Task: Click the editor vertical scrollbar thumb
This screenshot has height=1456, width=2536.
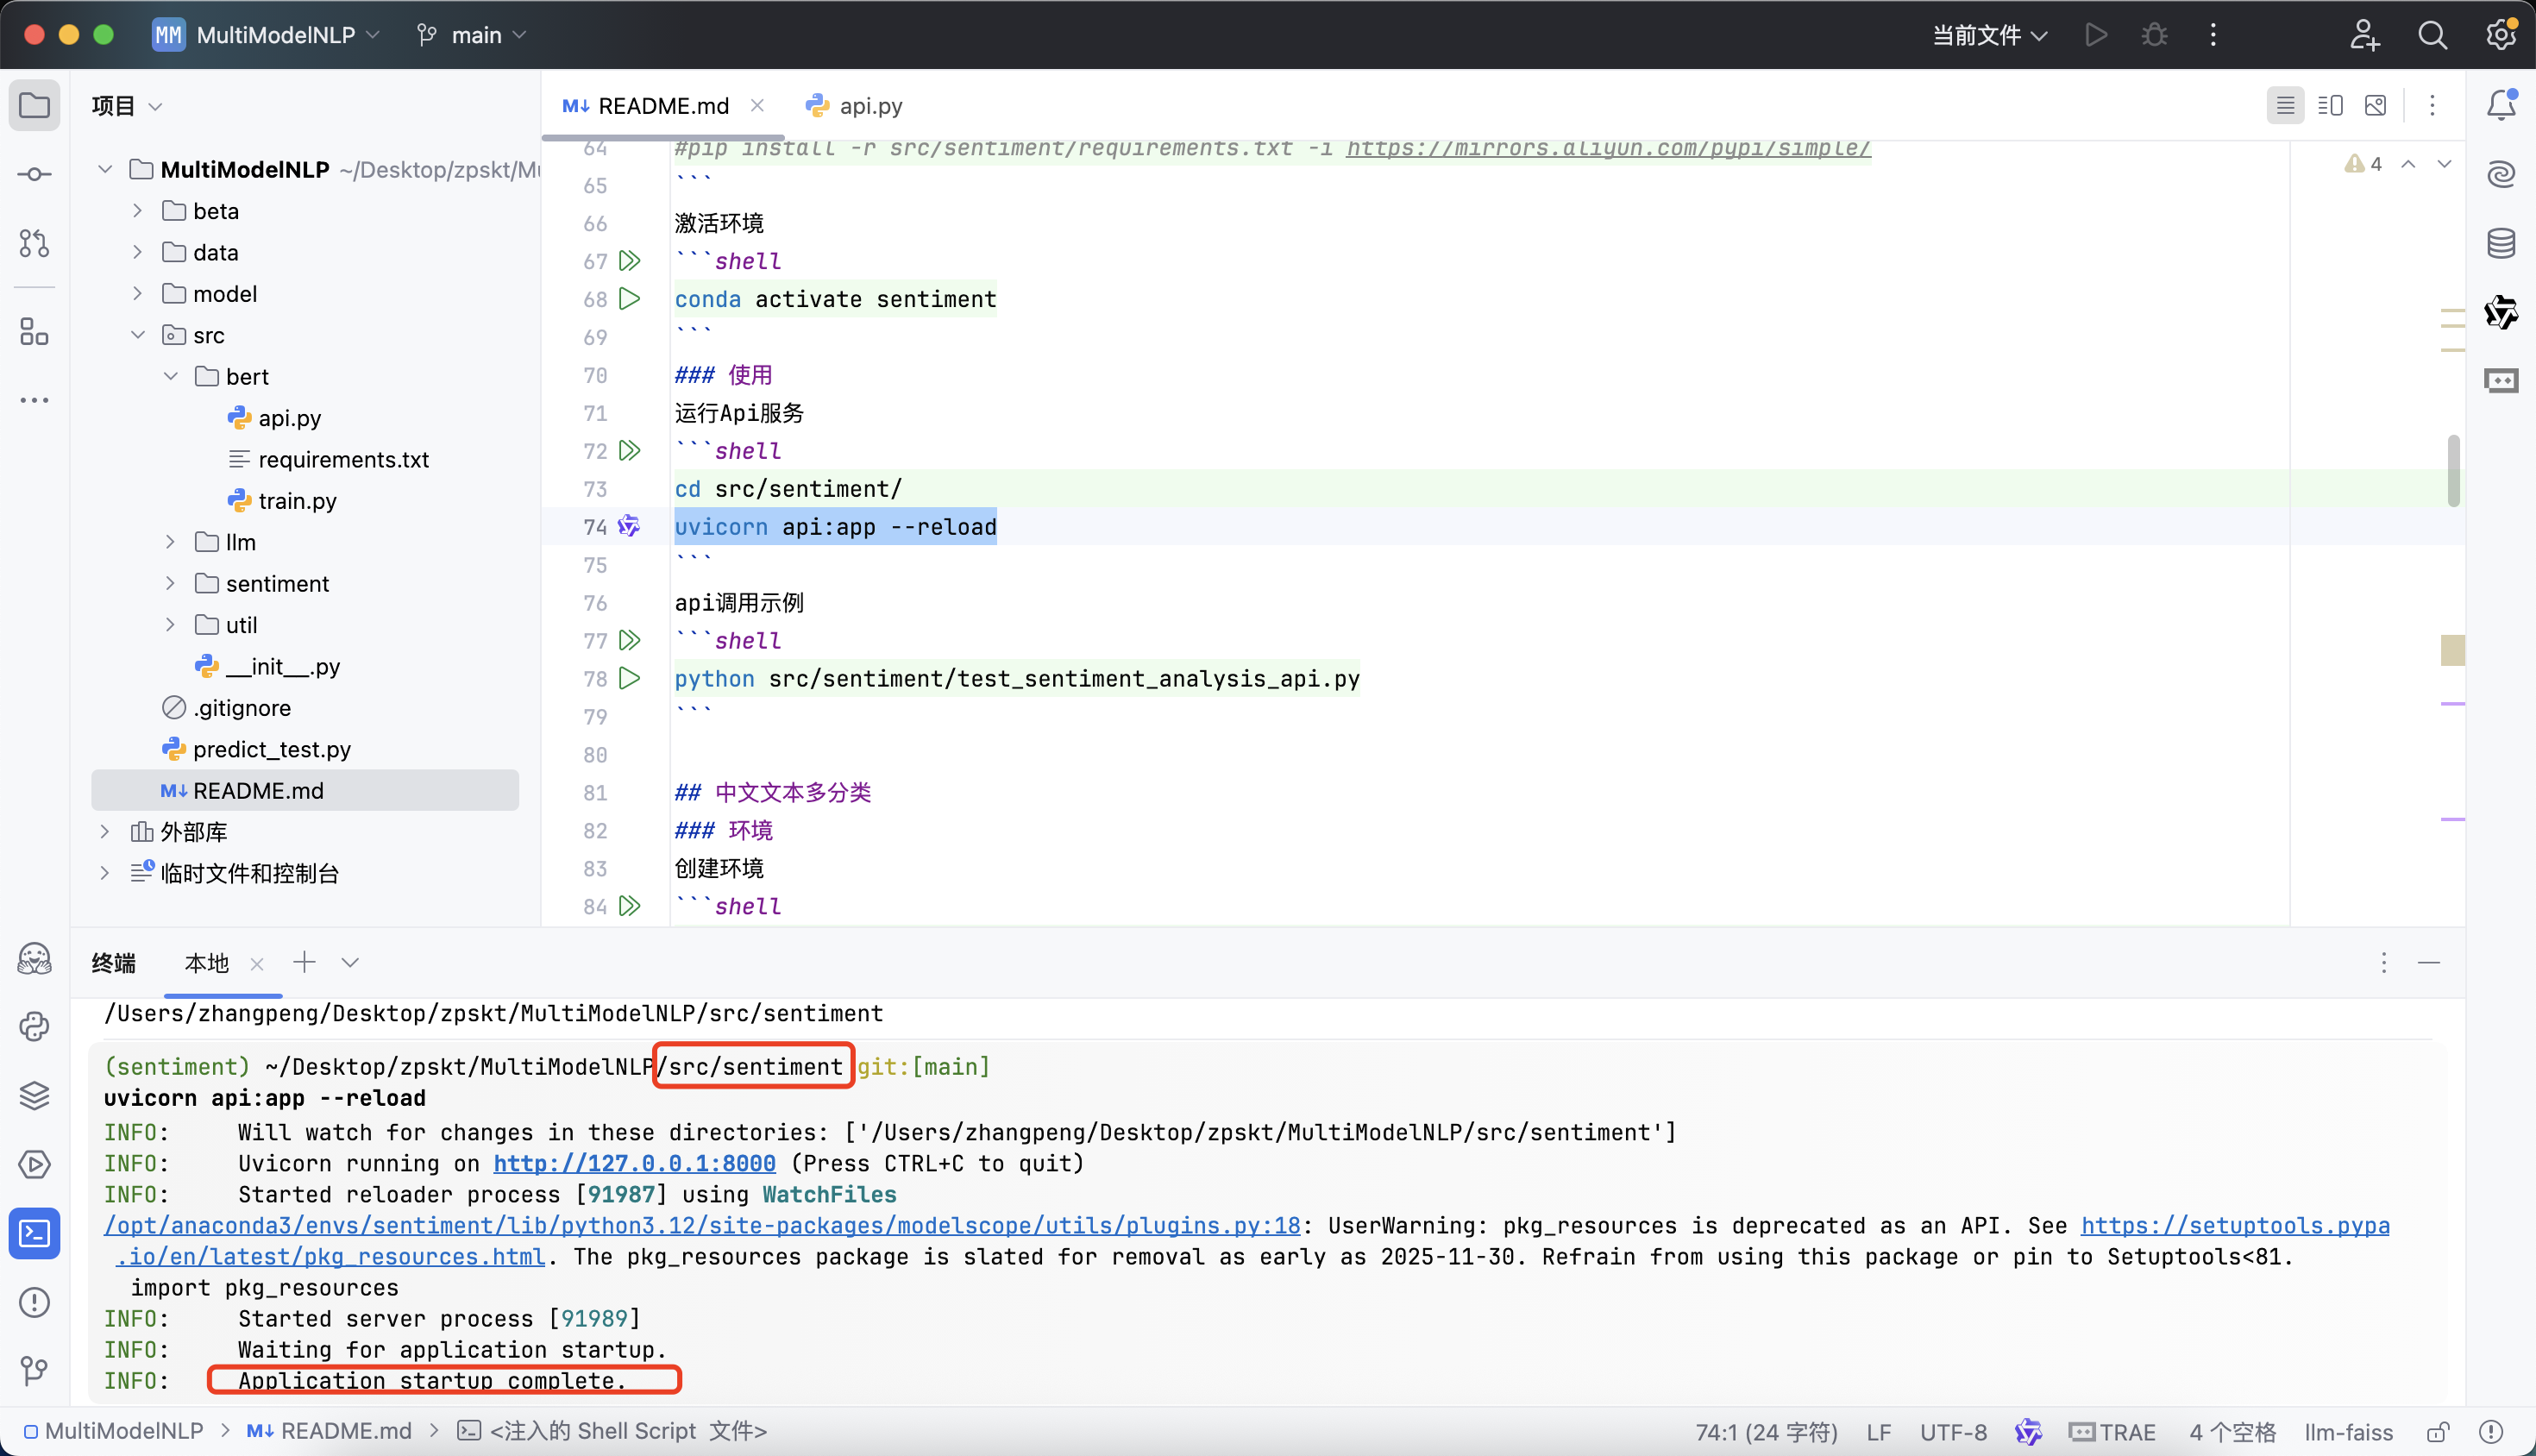Action: click(x=2453, y=470)
